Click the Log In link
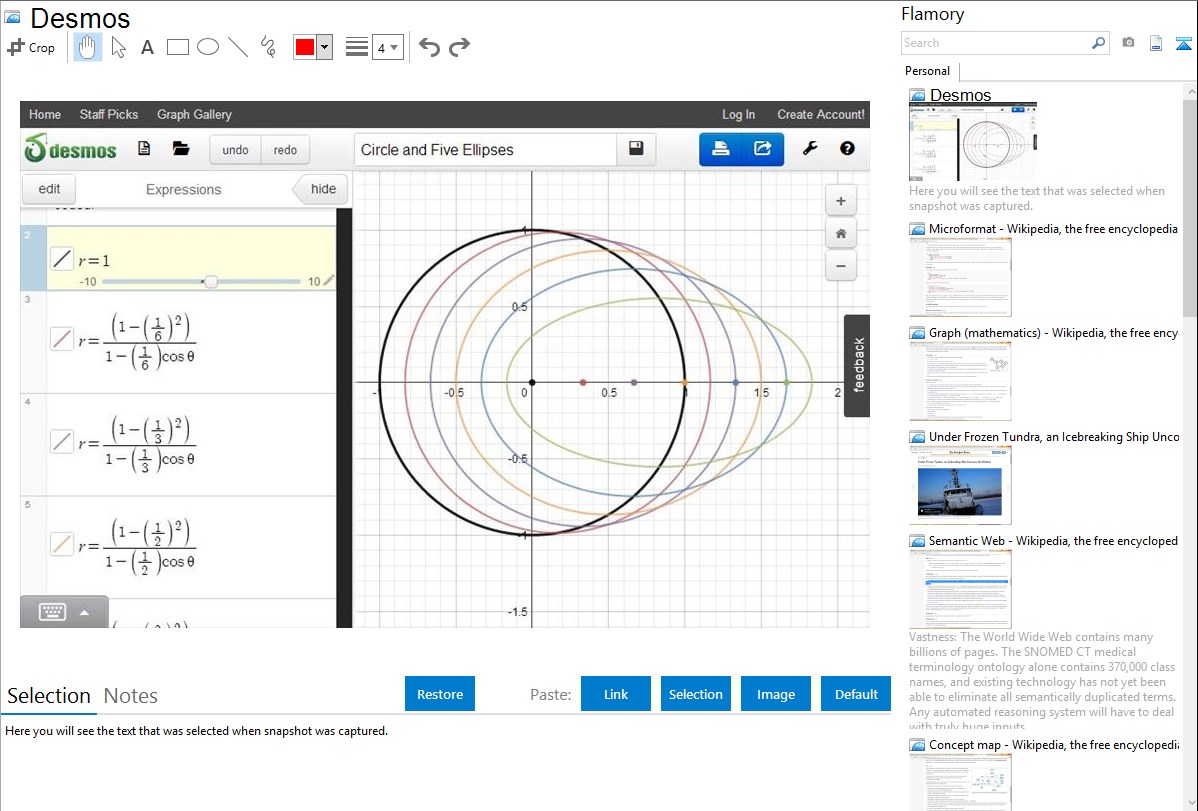This screenshot has width=1198, height=811. pyautogui.click(x=738, y=114)
